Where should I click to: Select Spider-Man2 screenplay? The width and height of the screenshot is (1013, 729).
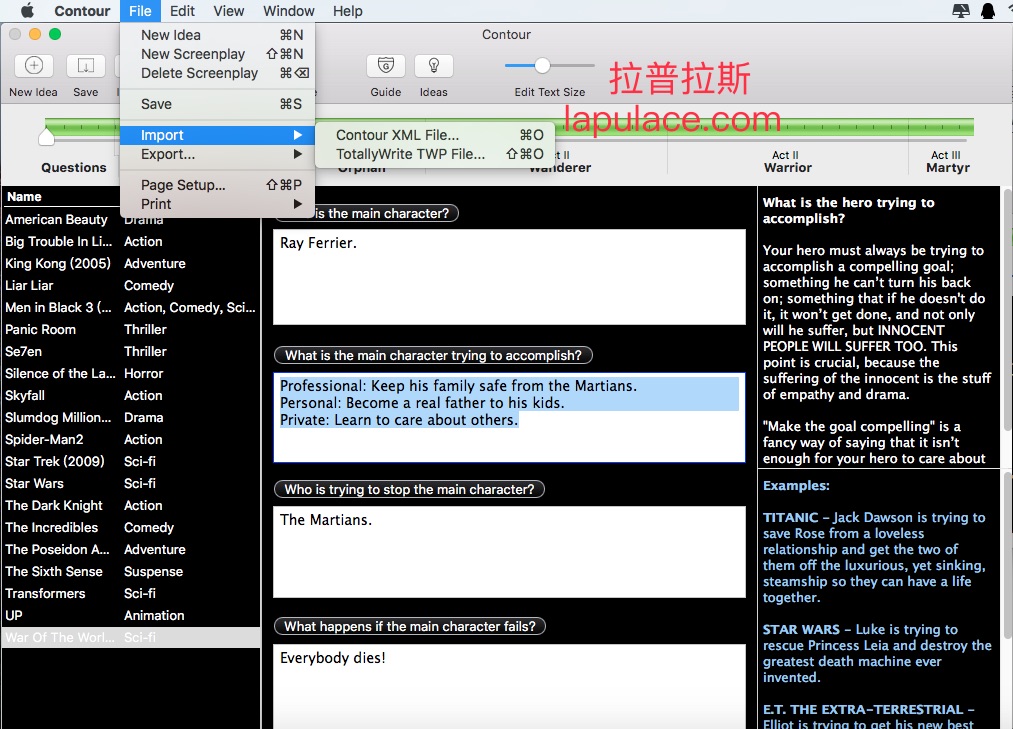click(x=131, y=439)
